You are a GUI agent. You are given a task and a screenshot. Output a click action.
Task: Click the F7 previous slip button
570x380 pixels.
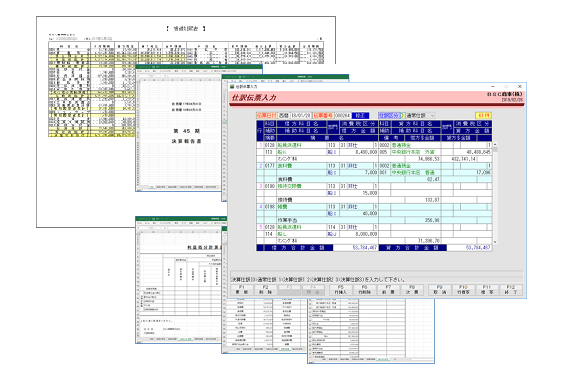click(x=388, y=290)
